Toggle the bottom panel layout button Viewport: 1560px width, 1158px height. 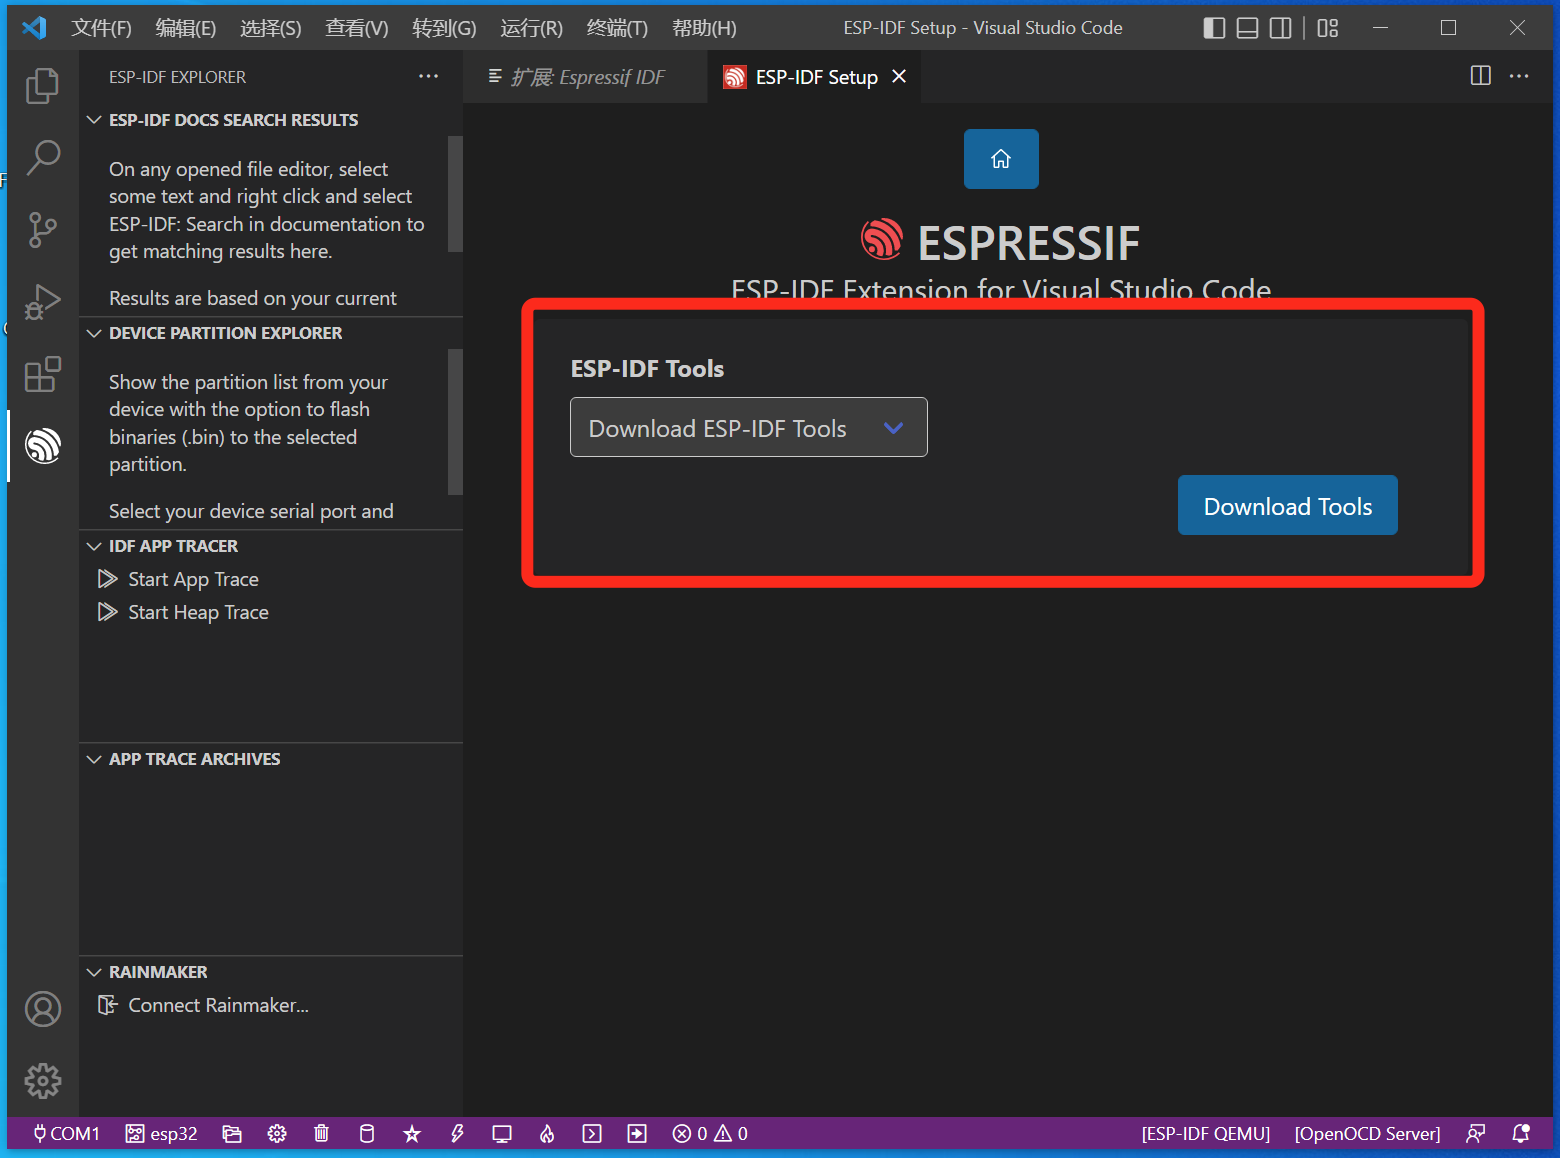[x=1247, y=28]
